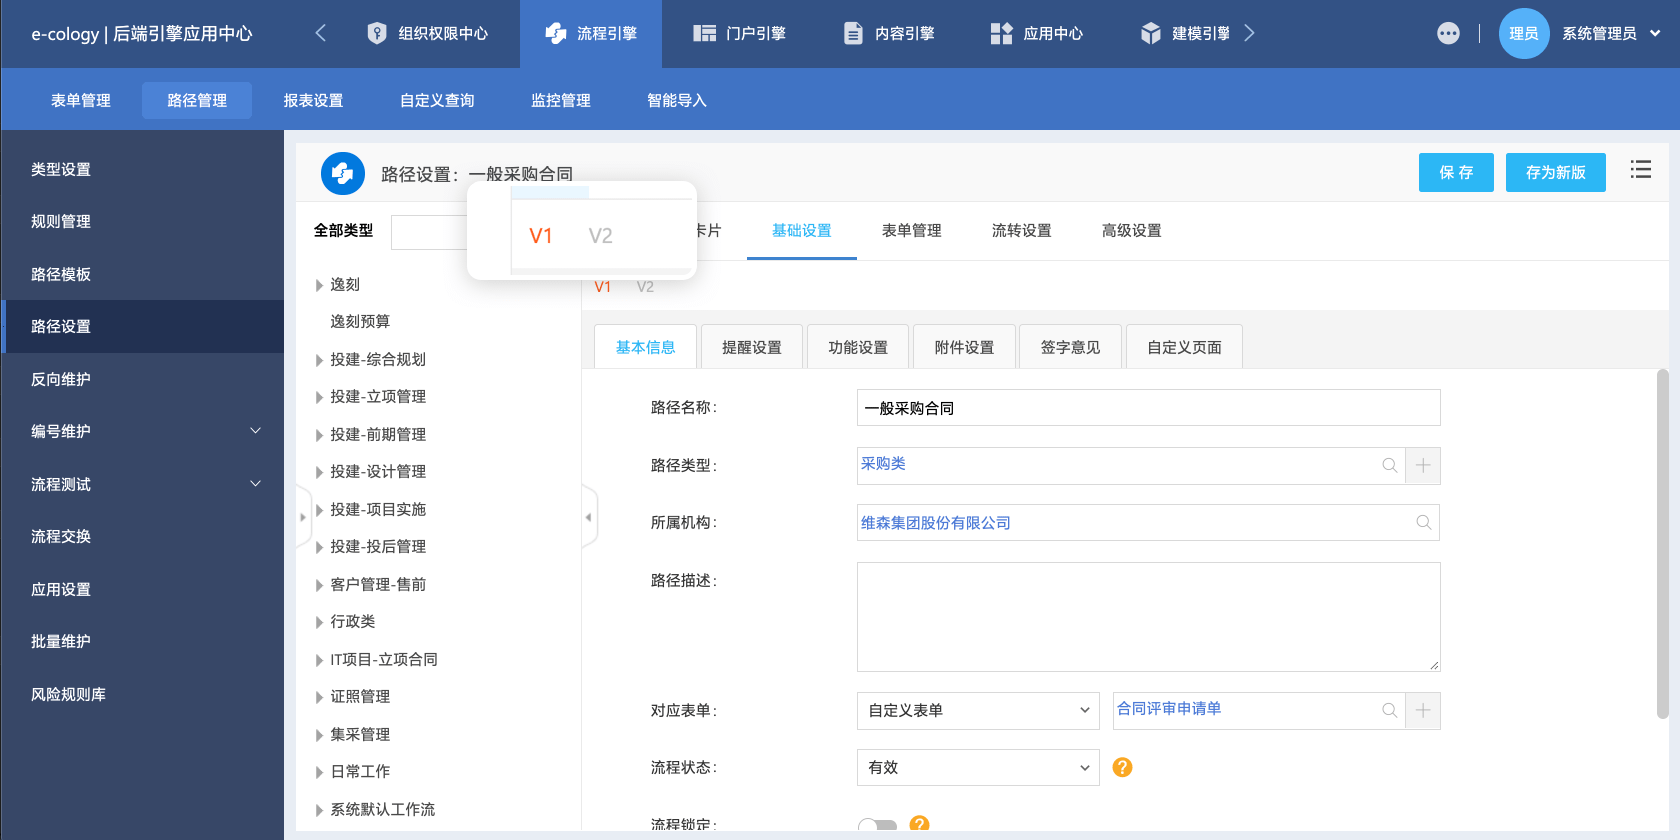Open 建模引擎 module

pos(1186,33)
